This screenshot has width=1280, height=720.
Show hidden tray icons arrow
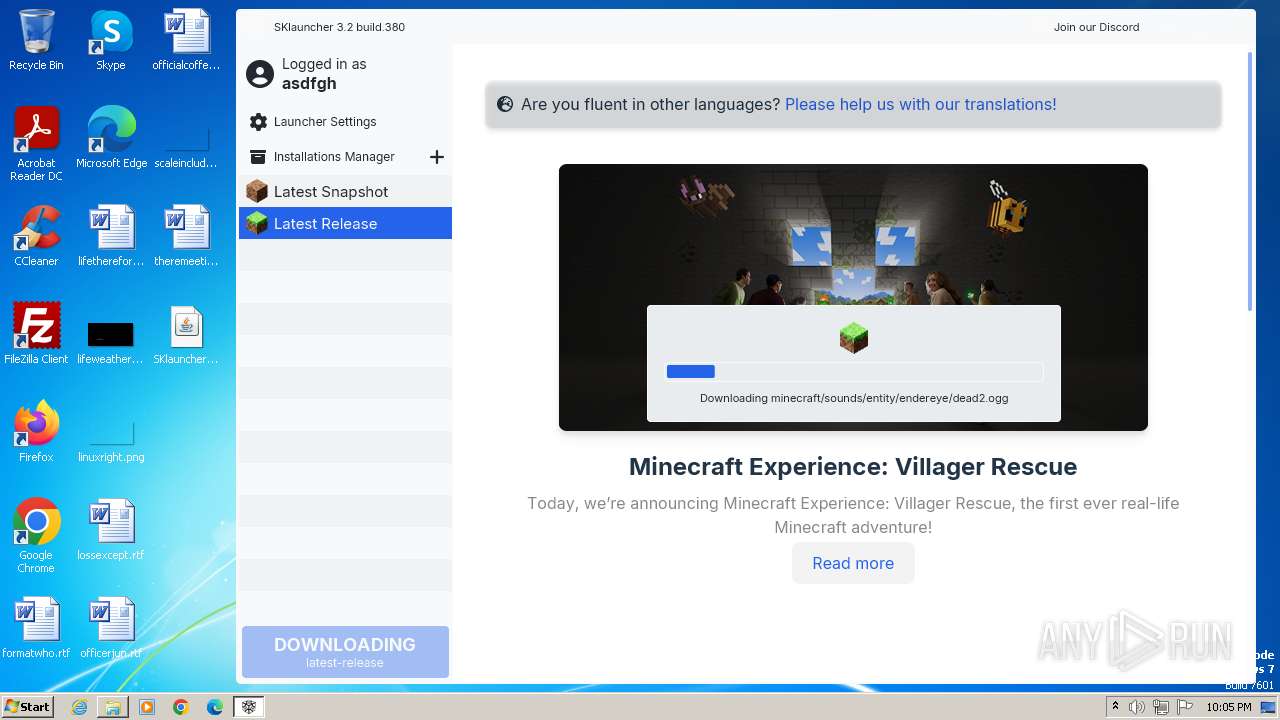[1115, 707]
